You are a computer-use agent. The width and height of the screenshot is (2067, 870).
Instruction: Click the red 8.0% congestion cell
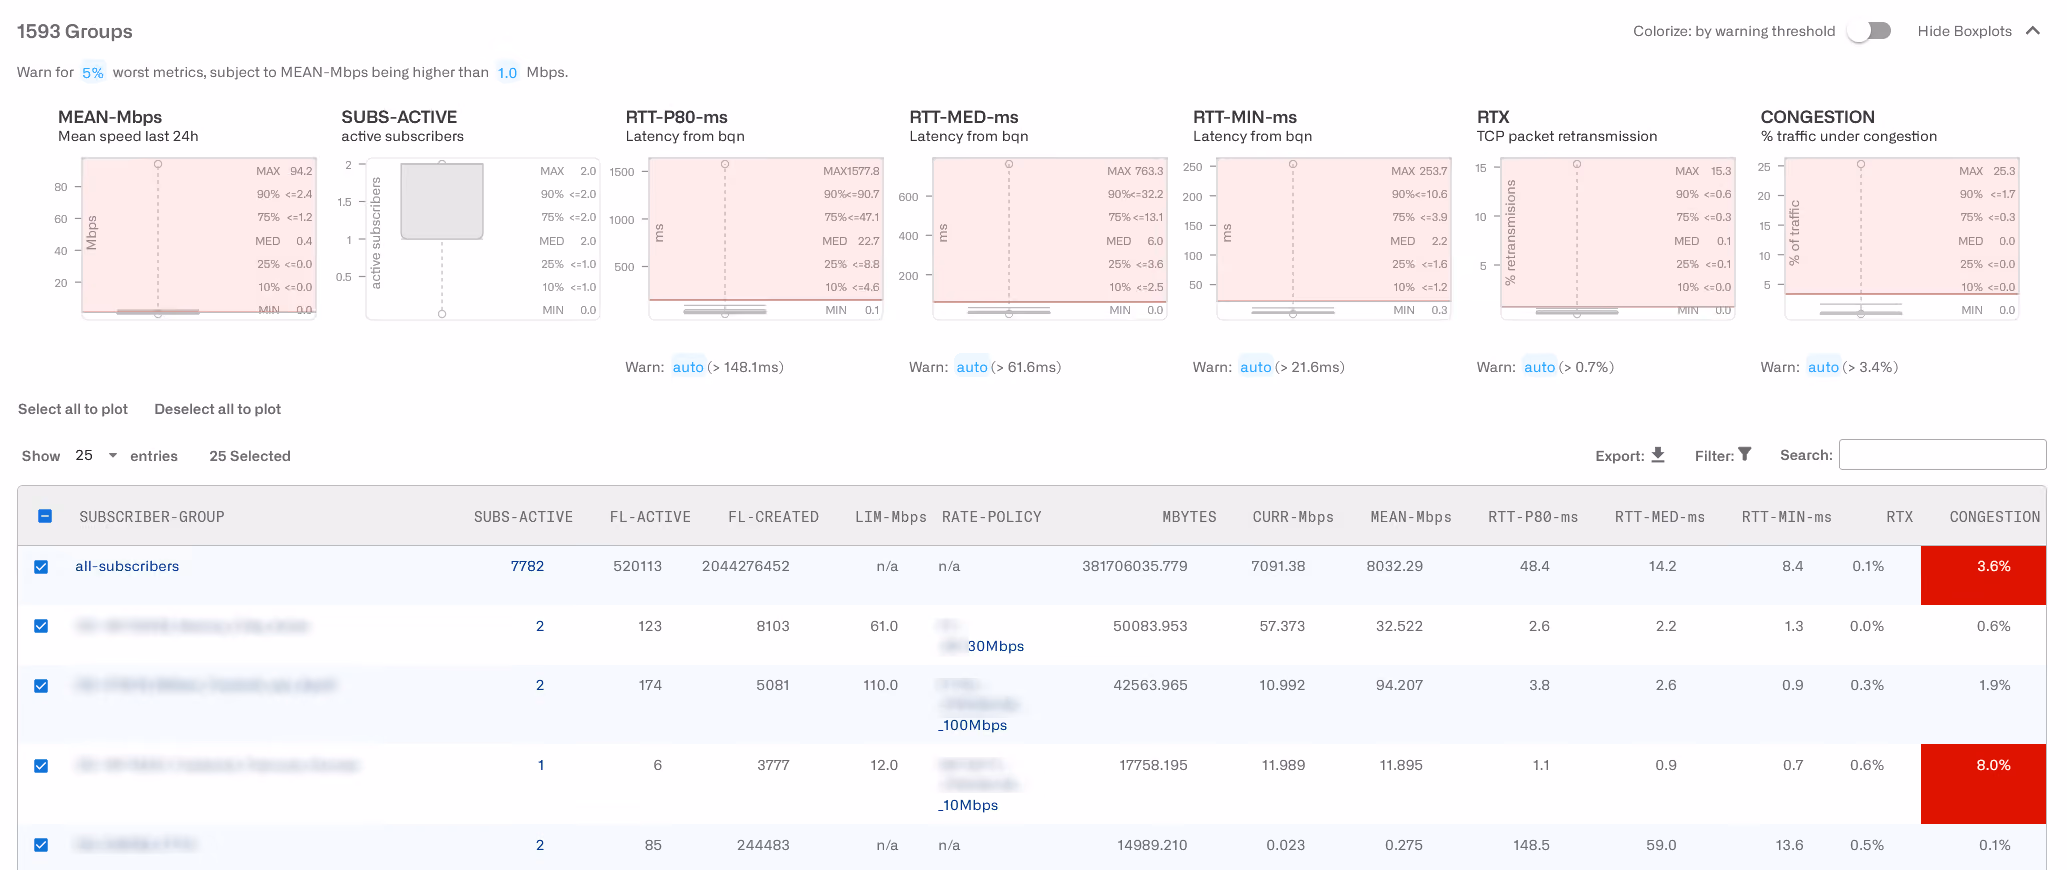(x=1983, y=784)
